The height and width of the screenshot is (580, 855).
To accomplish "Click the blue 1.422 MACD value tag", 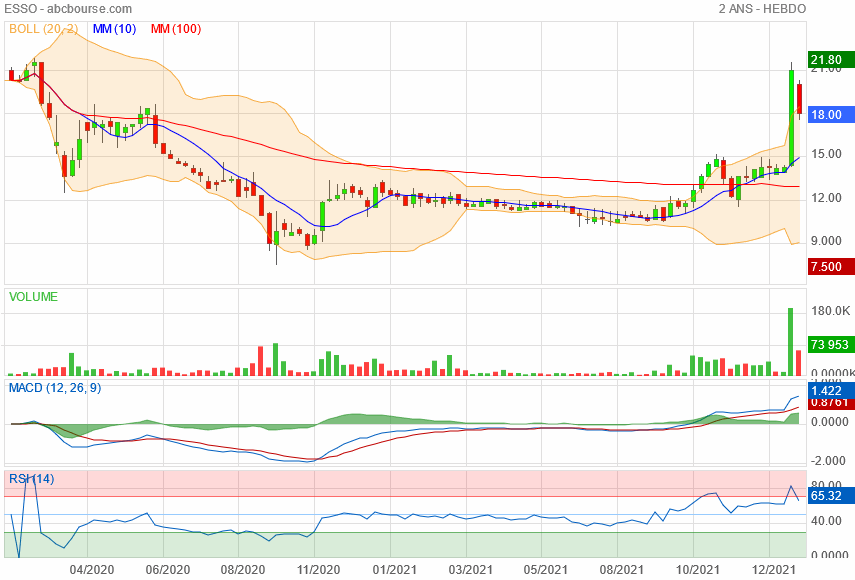I will pos(831,390).
